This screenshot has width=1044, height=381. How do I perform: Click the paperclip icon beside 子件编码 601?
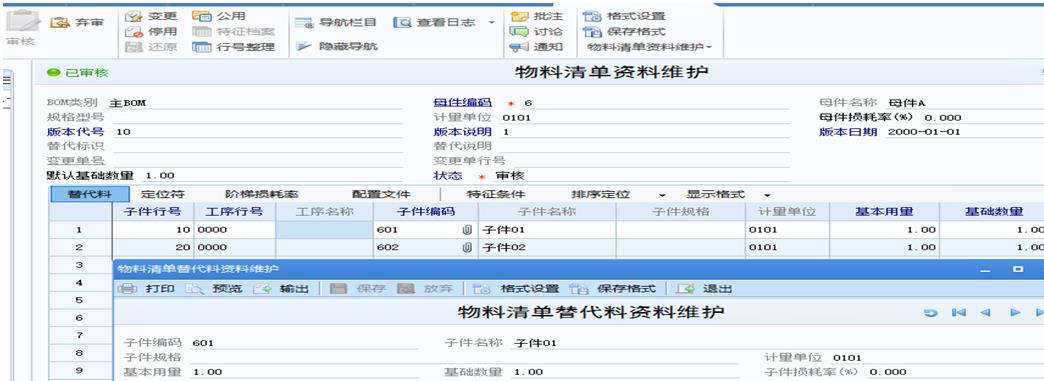point(467,230)
